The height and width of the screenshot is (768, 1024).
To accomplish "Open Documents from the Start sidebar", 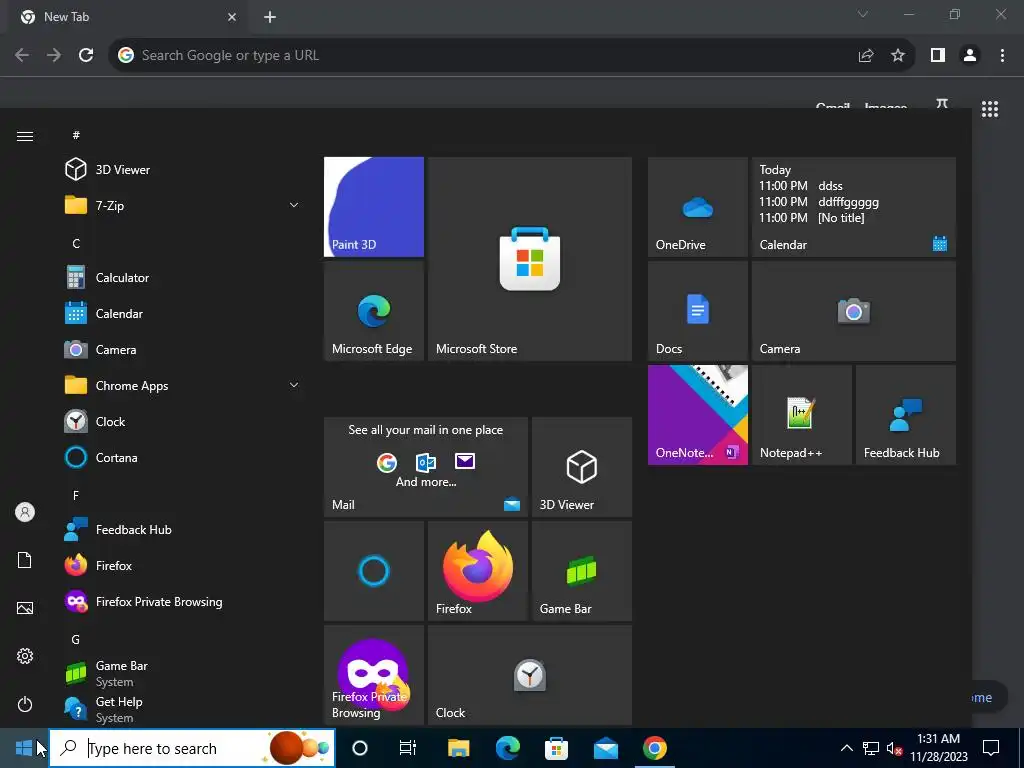I will [x=25, y=560].
